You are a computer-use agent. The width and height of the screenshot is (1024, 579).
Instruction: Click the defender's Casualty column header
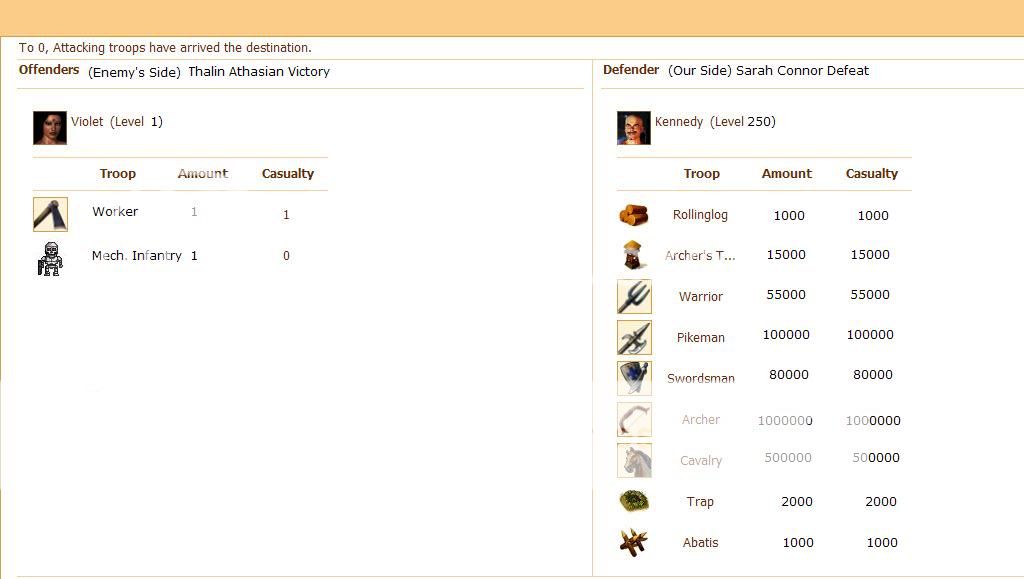pos(871,174)
